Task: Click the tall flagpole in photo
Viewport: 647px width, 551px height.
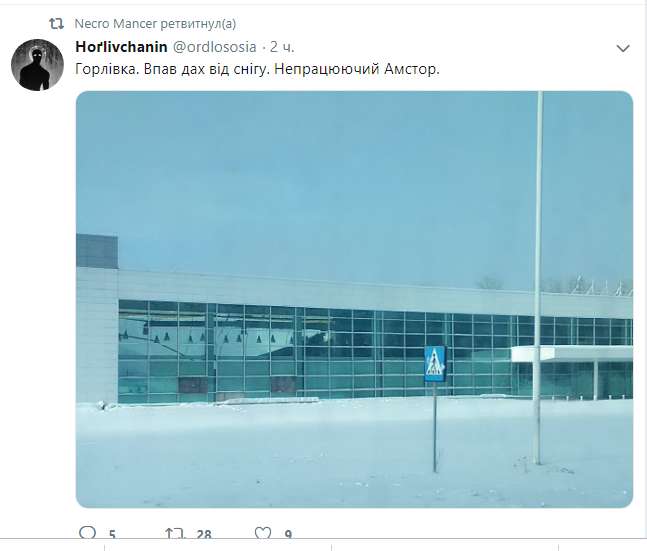Action: coord(538,278)
